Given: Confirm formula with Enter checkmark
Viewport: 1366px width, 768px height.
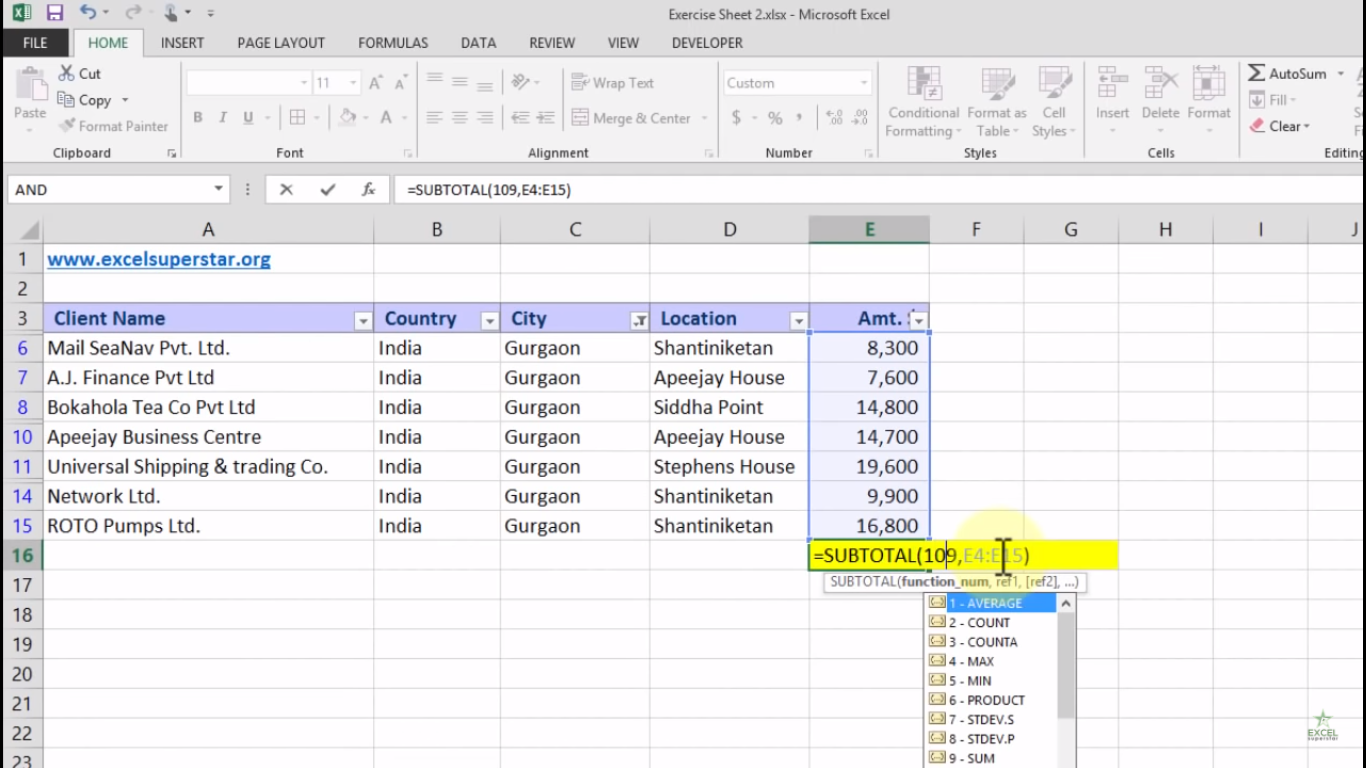Looking at the screenshot, I should coord(327,189).
